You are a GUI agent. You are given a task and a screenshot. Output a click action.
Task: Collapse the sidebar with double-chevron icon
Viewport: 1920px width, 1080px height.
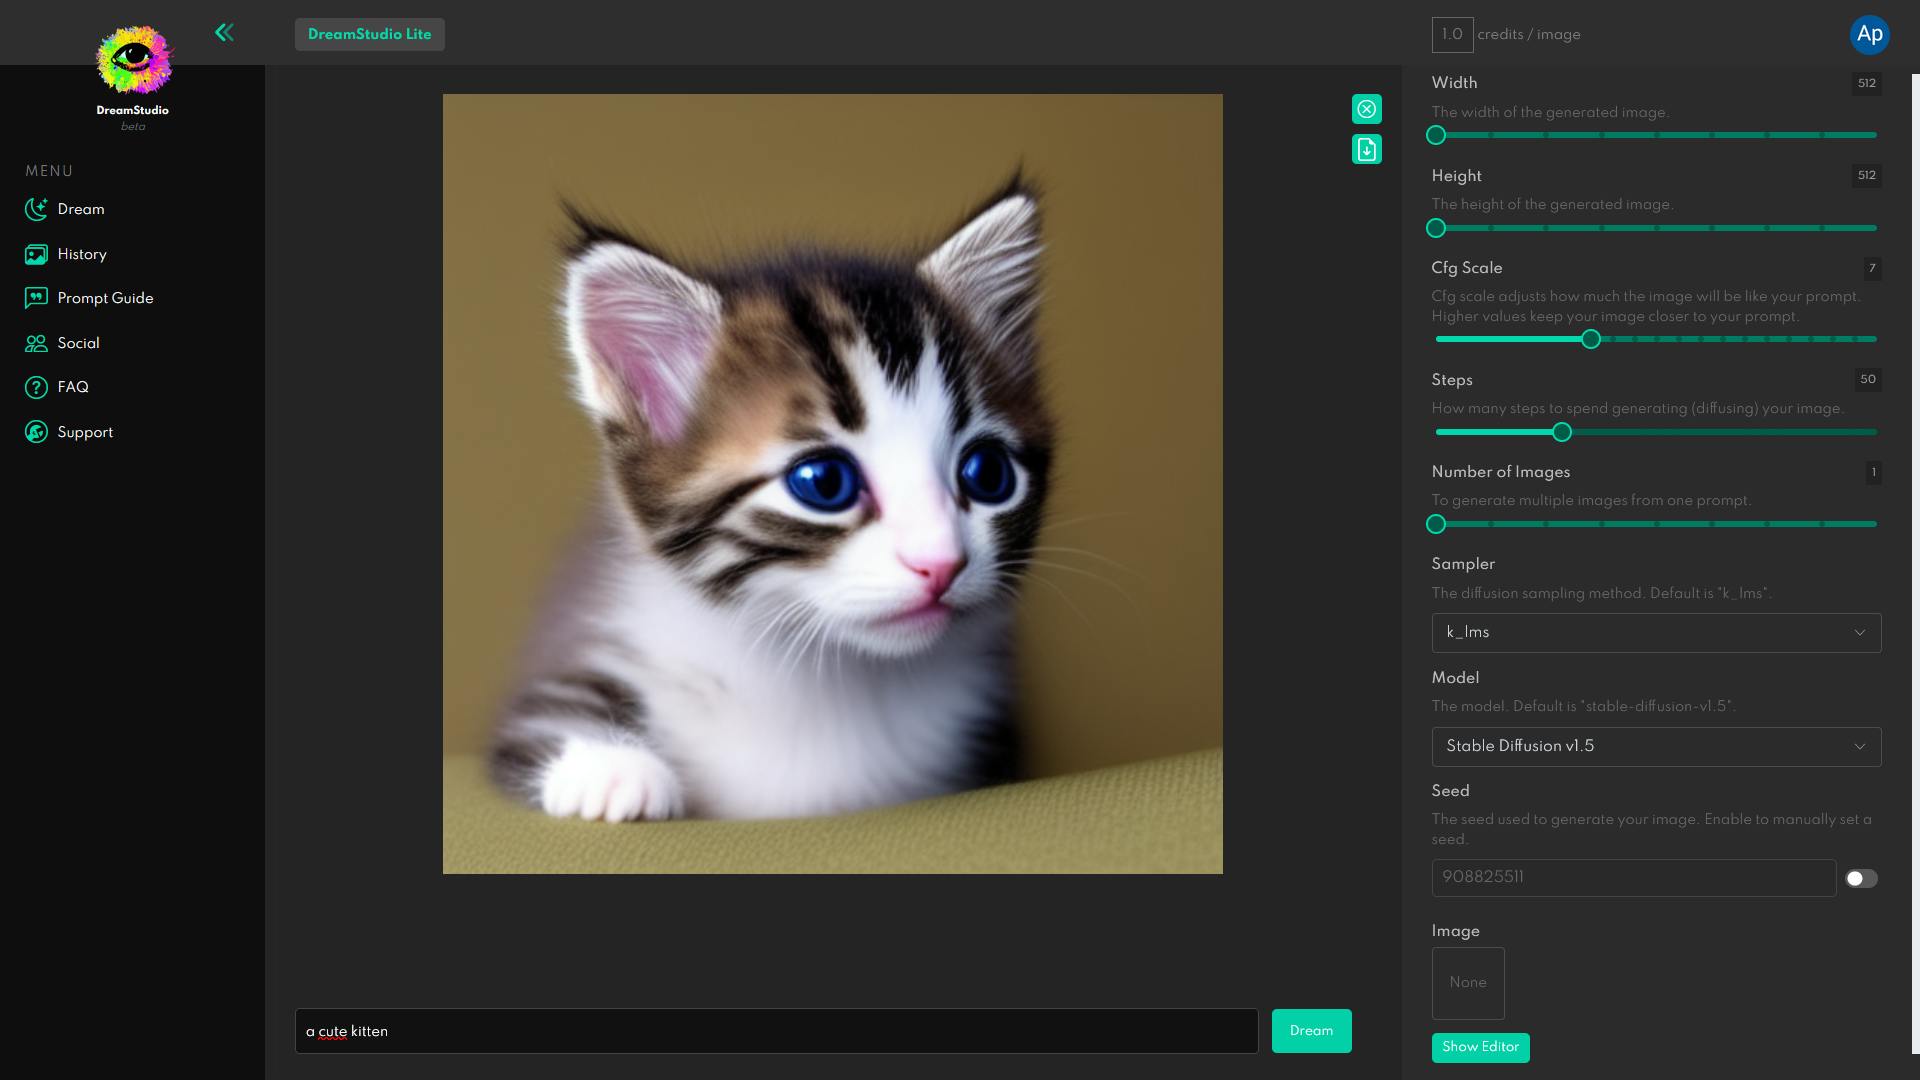point(224,33)
